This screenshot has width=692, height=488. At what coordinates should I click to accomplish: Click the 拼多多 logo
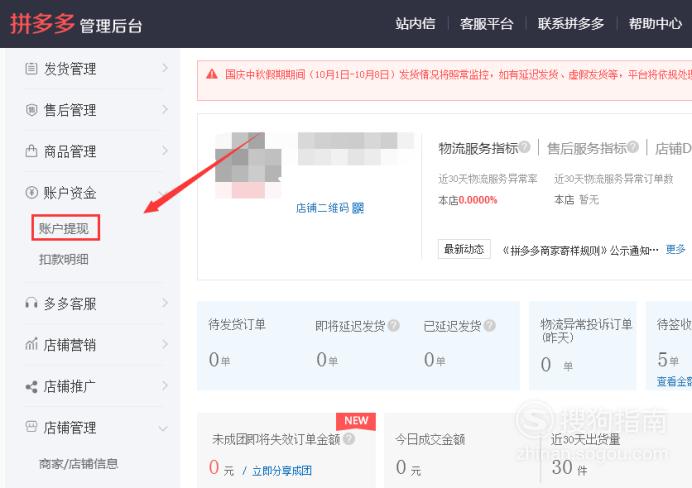pyautogui.click(x=42, y=23)
